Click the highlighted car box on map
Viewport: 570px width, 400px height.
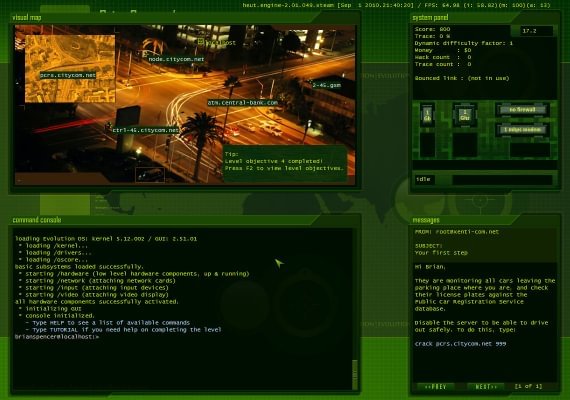(150, 175)
